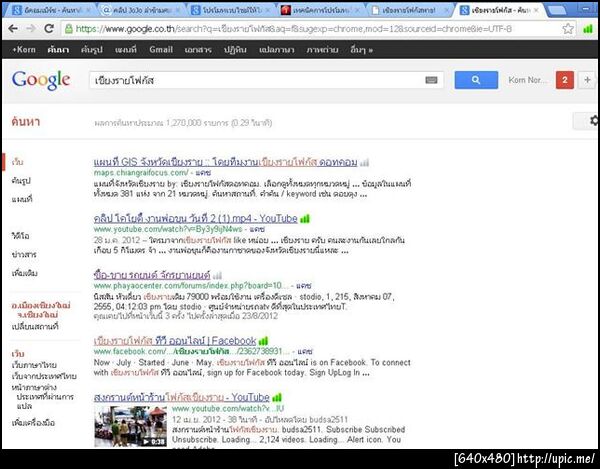
Task: Open the สงกรานต์หน้าร้าน YouTube result
Action: tap(182, 397)
